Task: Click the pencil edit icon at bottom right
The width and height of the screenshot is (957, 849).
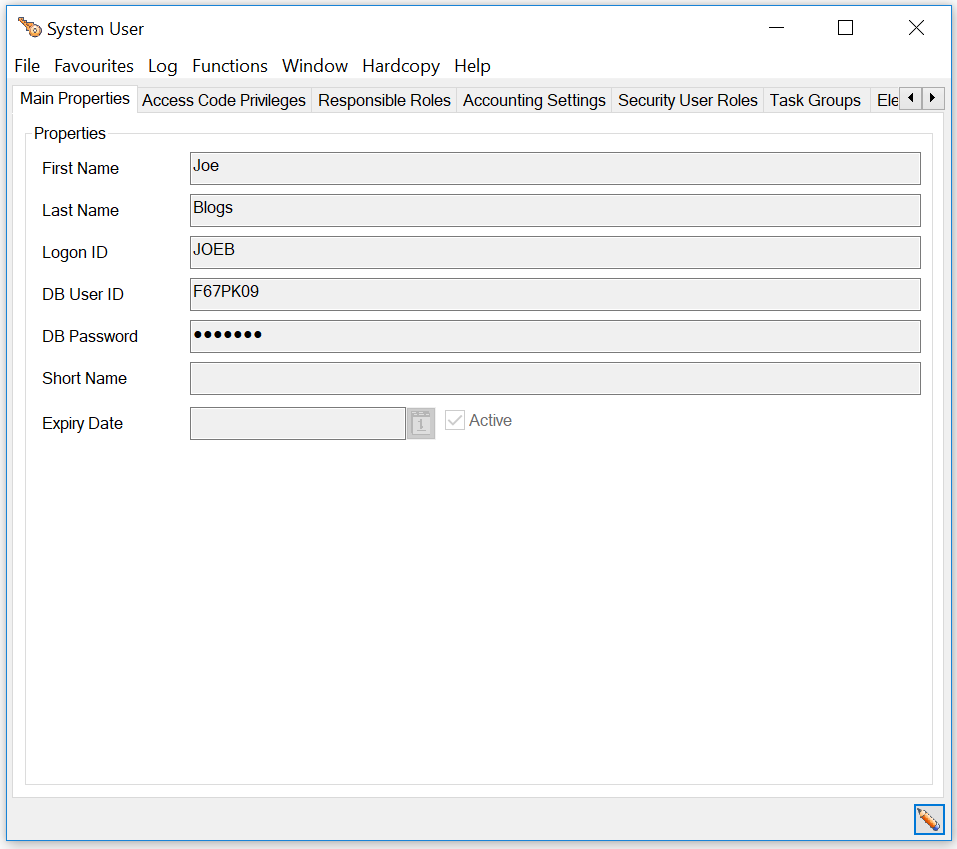Action: [929, 819]
